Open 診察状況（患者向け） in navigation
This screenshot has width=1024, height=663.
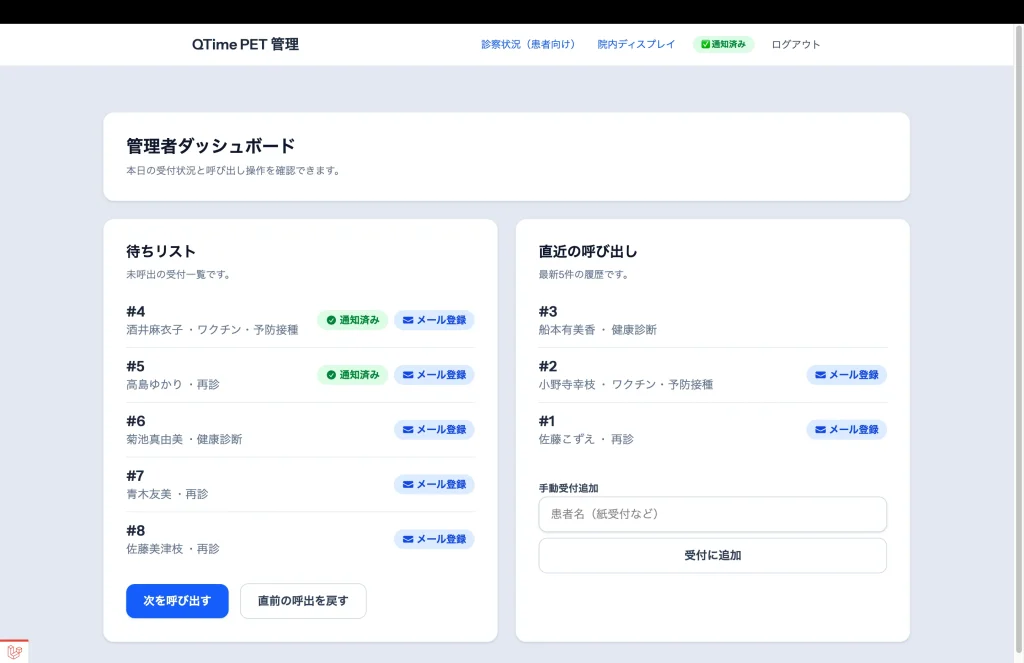(528, 44)
